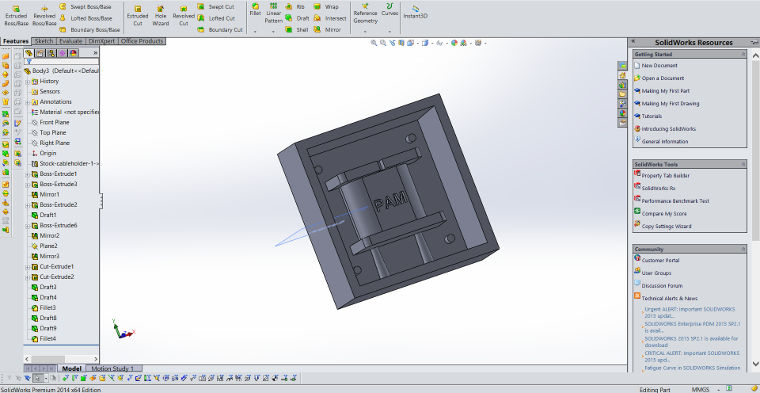
Task: Activate the Shell tool
Action: pyautogui.click(x=296, y=30)
